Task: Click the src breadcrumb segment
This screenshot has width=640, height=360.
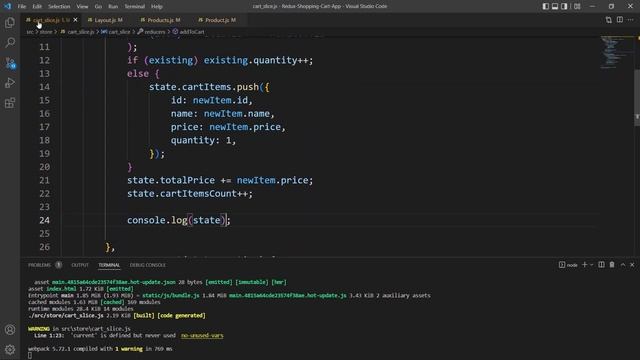Action: [x=30, y=31]
